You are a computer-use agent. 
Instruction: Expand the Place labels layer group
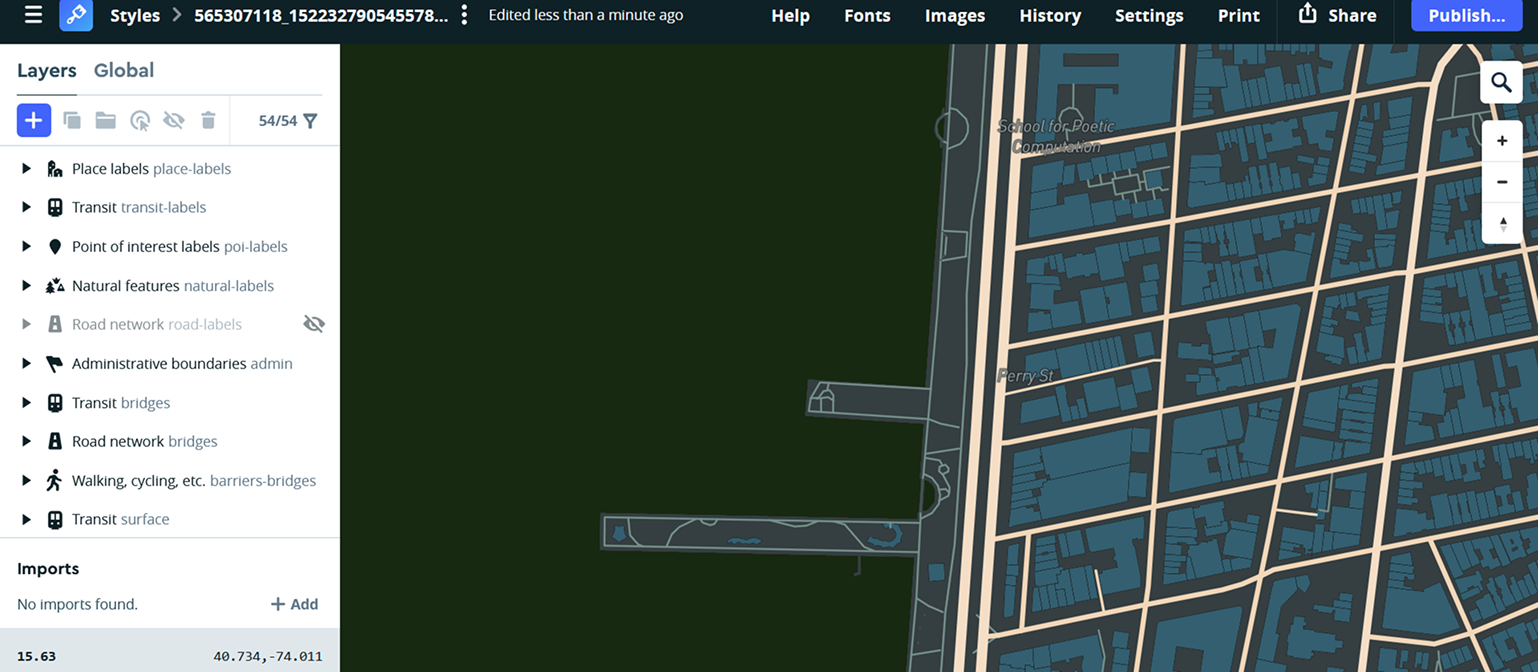(27, 168)
